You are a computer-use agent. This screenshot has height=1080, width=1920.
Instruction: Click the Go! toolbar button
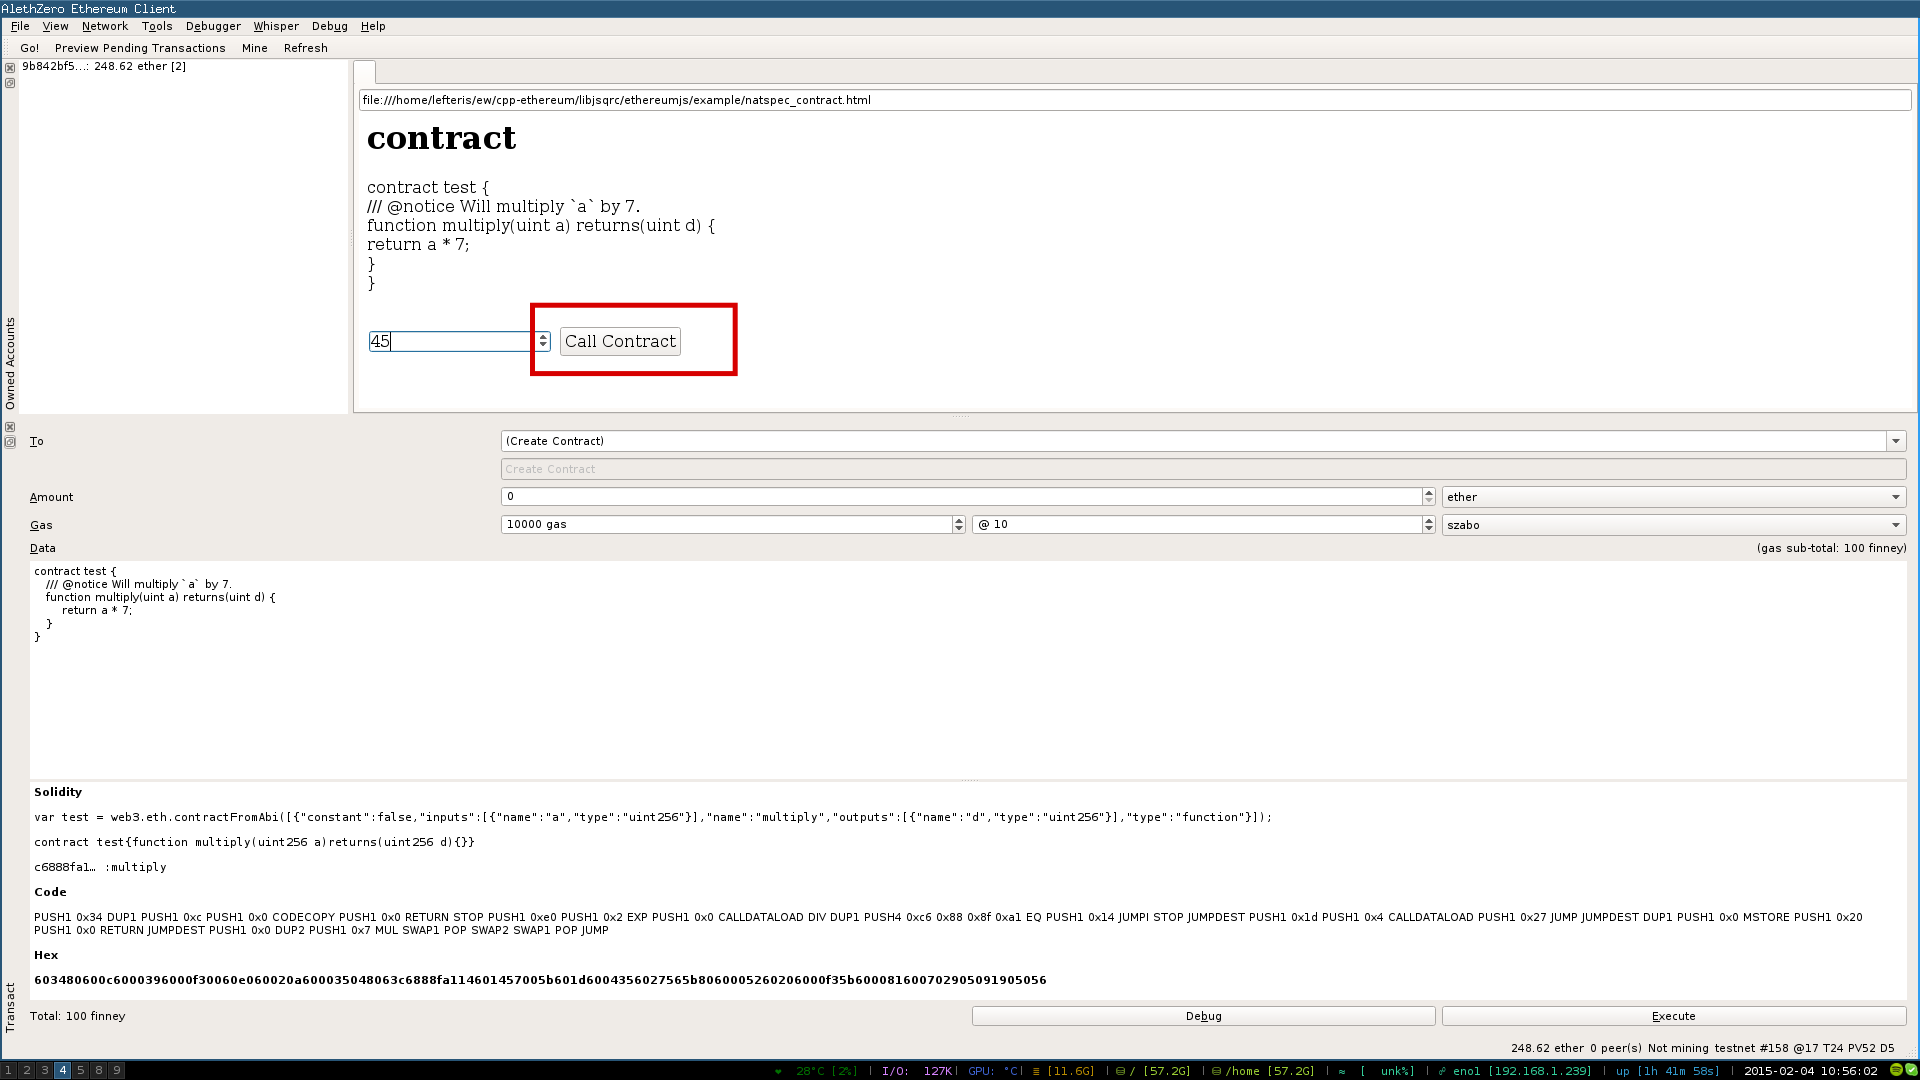pyautogui.click(x=29, y=47)
